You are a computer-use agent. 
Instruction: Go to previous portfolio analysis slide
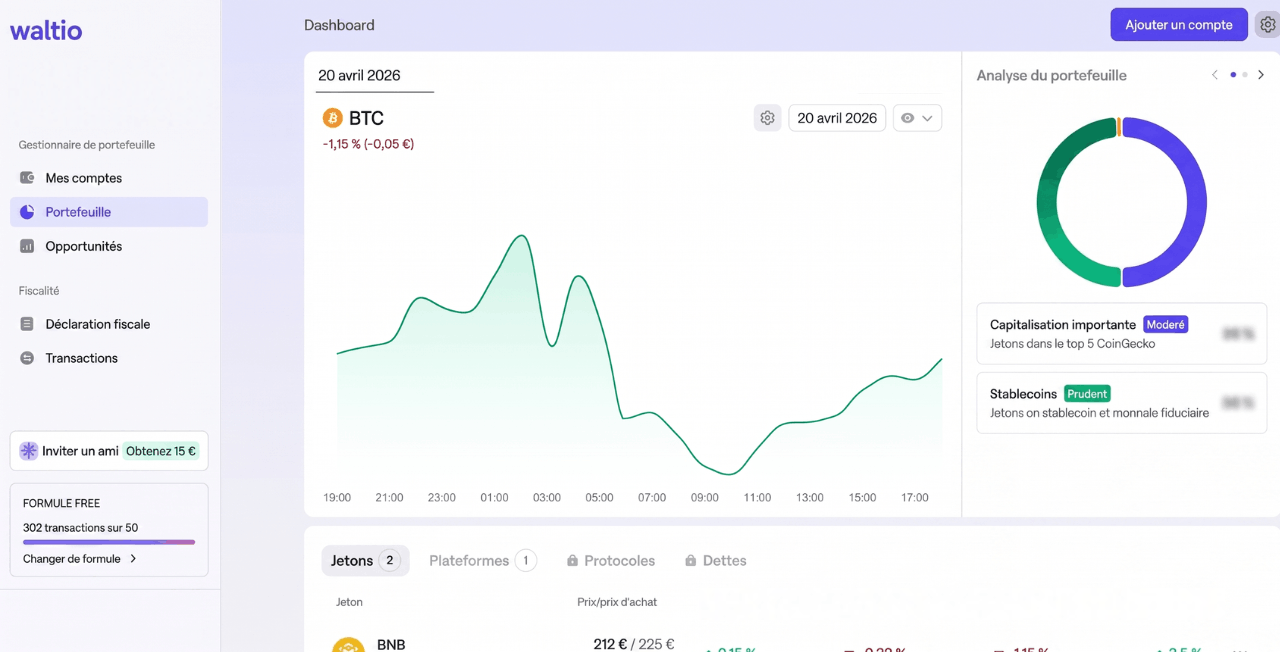tap(1215, 75)
